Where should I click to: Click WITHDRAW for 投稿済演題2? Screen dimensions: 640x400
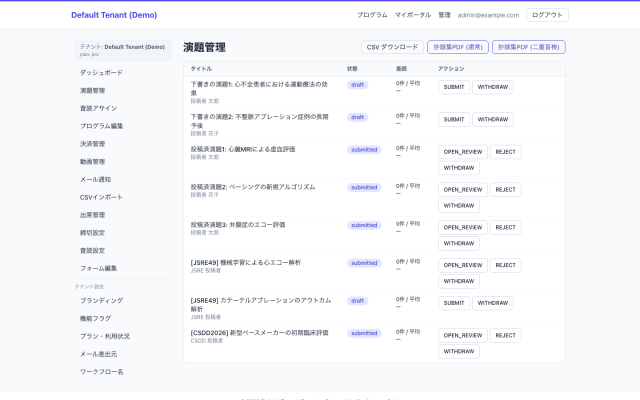(459, 206)
